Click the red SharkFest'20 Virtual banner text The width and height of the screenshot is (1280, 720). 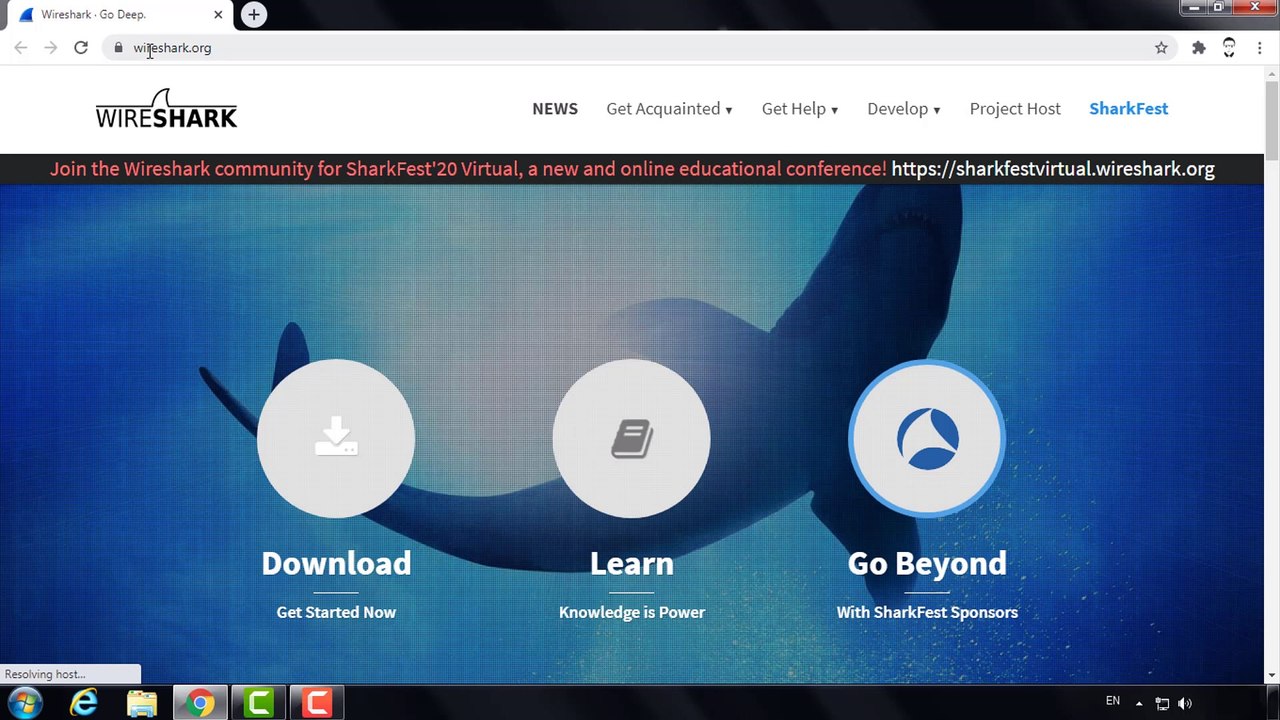coord(468,168)
